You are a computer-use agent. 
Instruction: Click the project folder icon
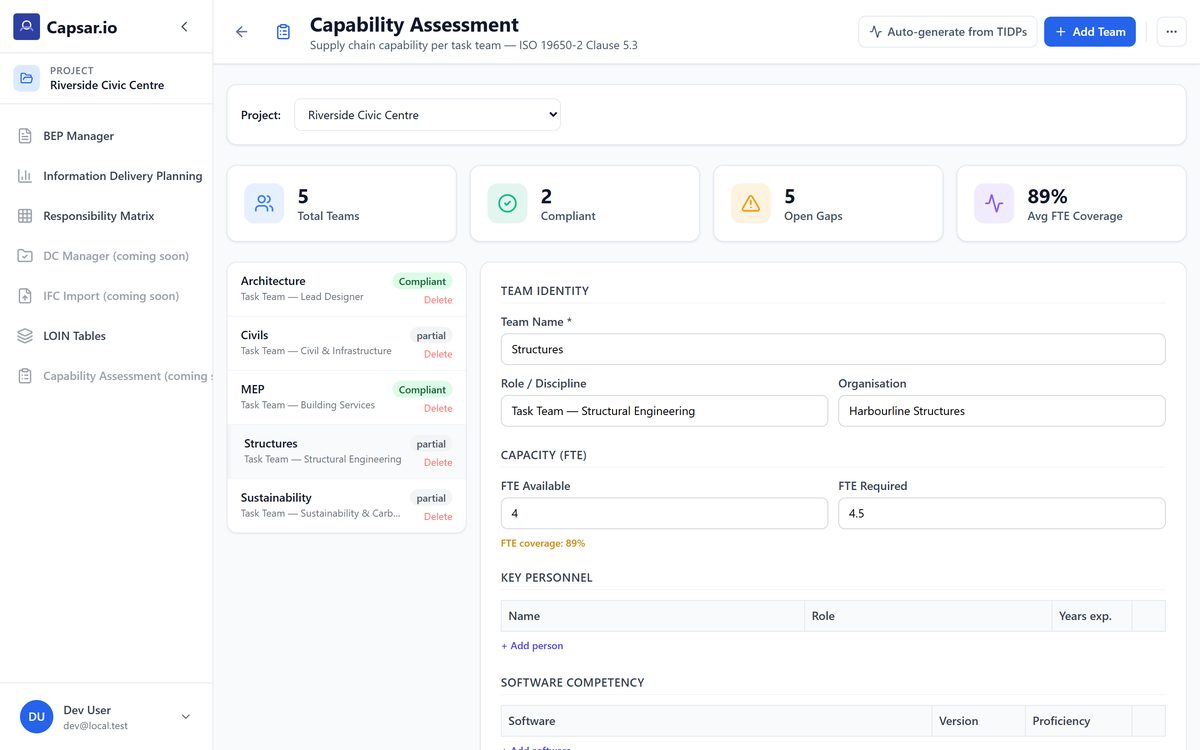click(27, 78)
